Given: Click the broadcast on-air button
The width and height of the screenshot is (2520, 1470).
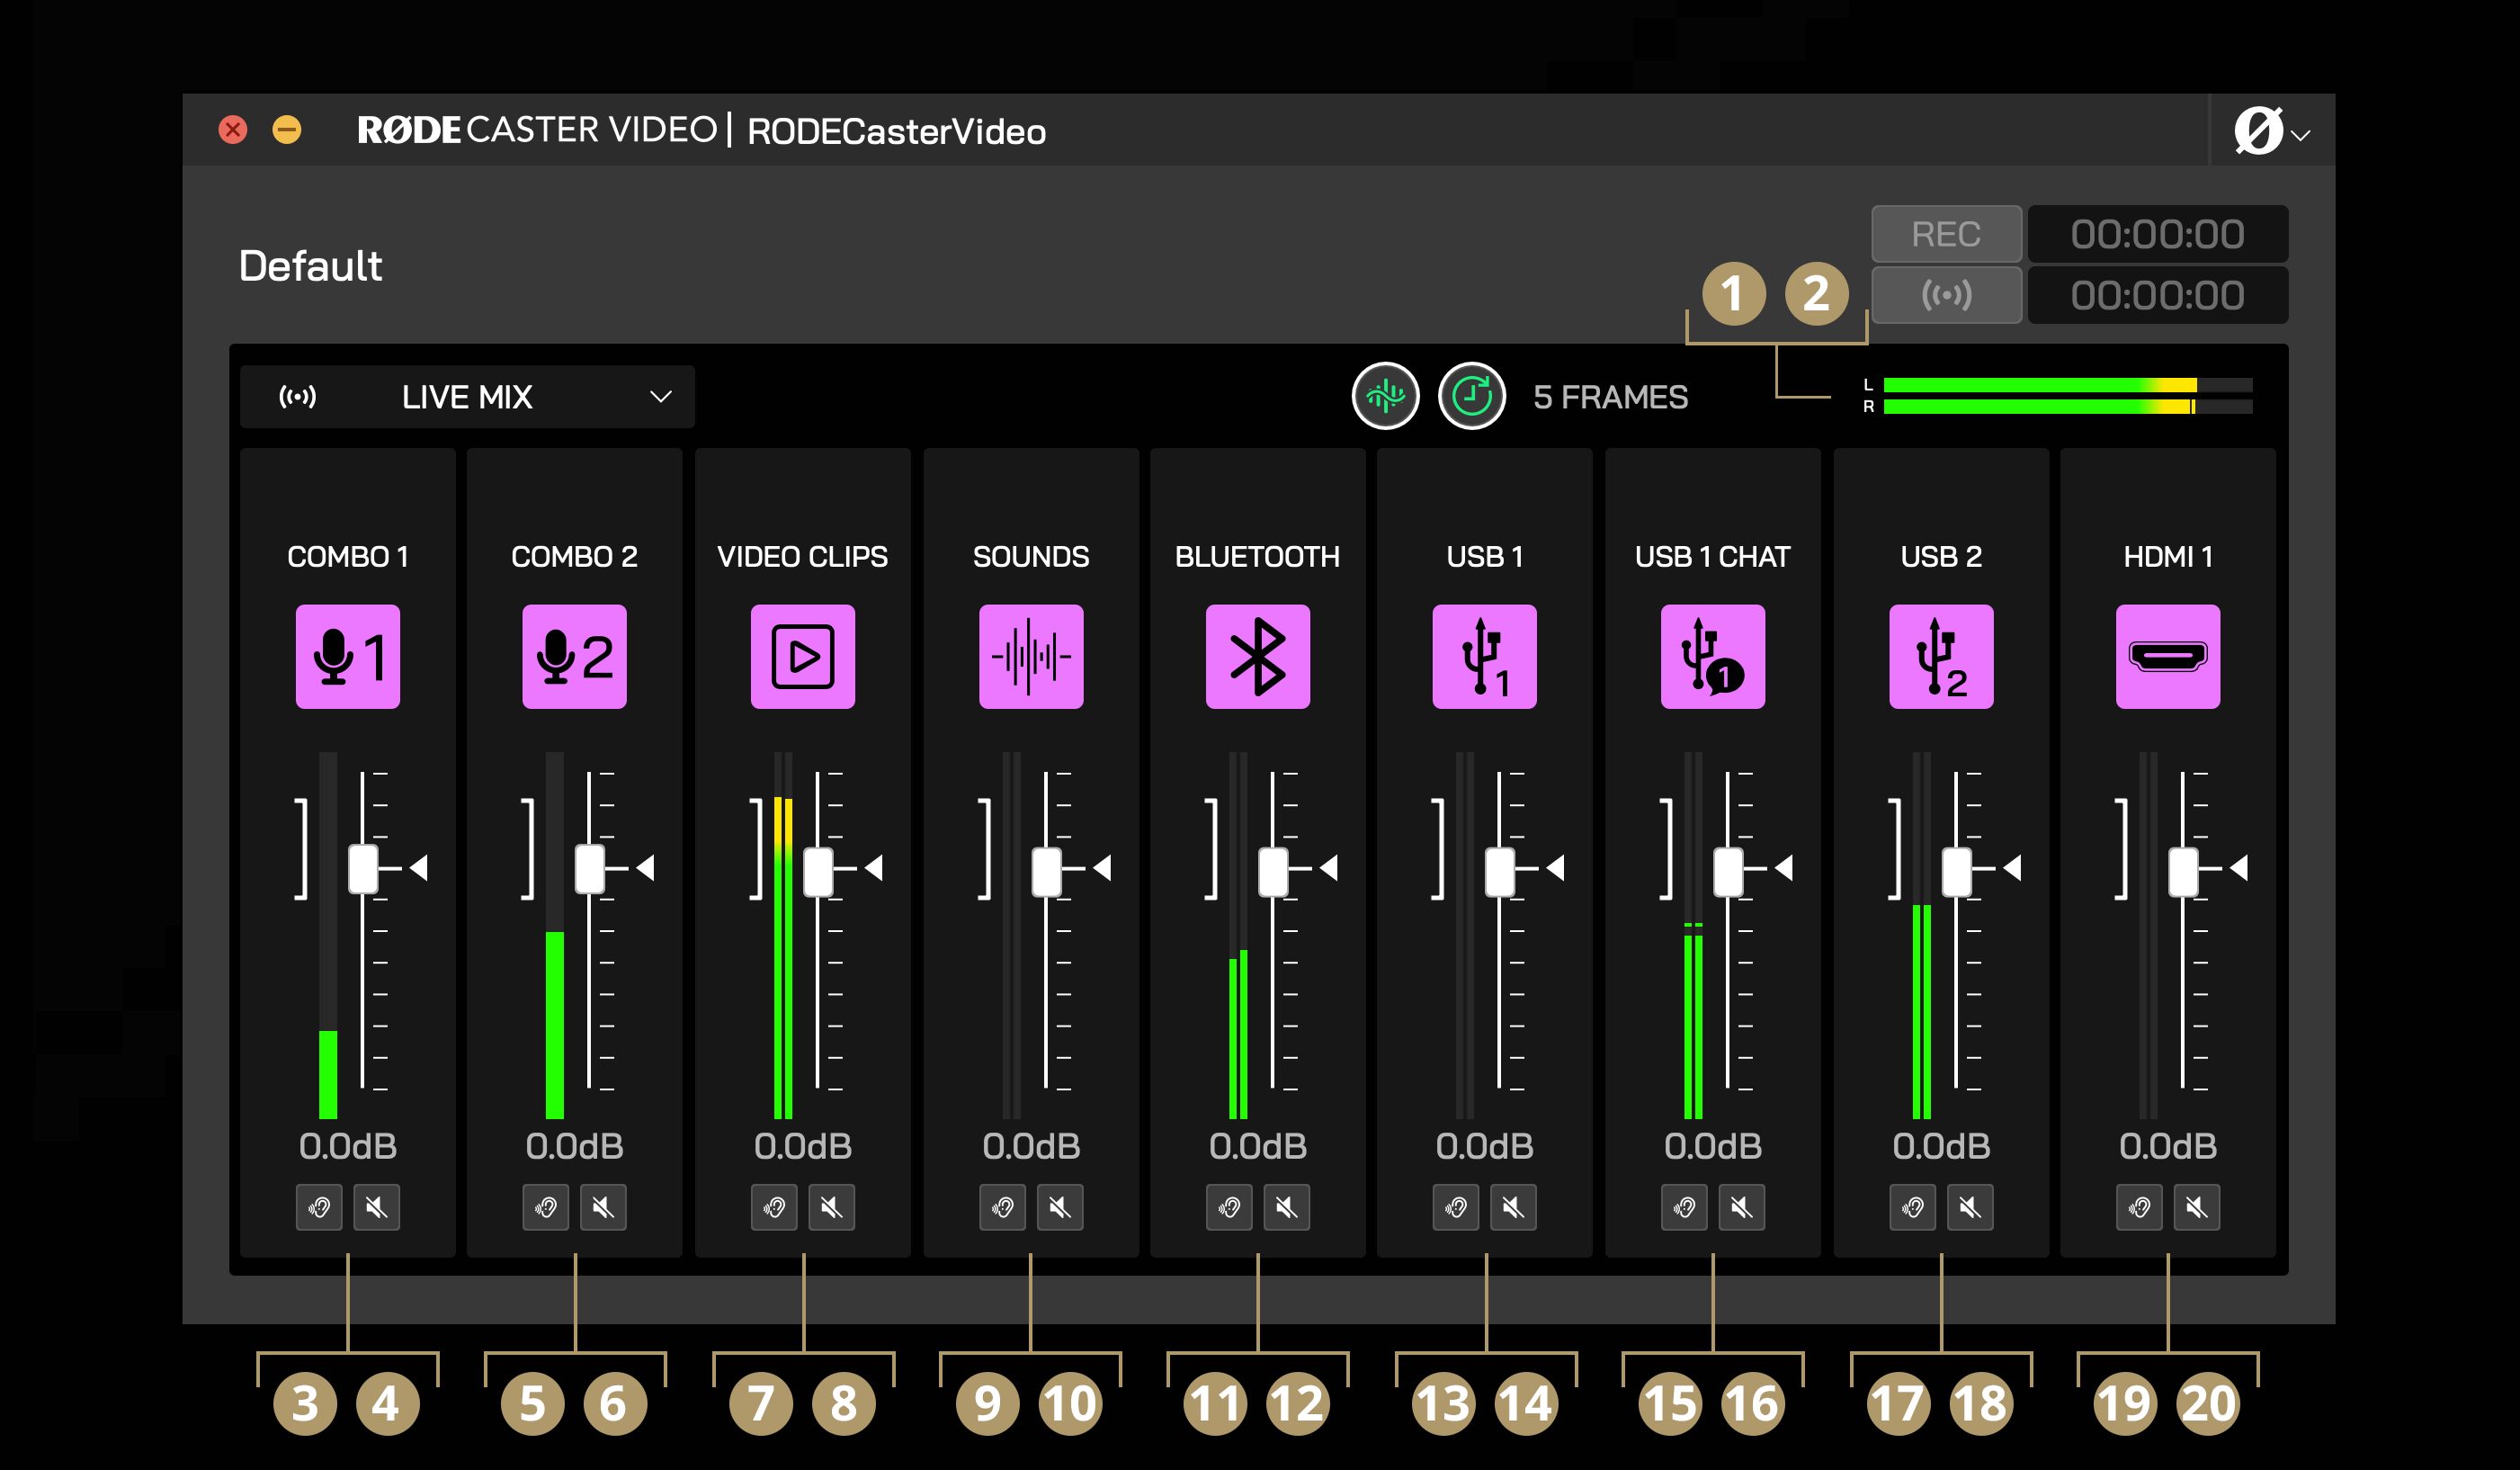Looking at the screenshot, I should [x=1946, y=295].
